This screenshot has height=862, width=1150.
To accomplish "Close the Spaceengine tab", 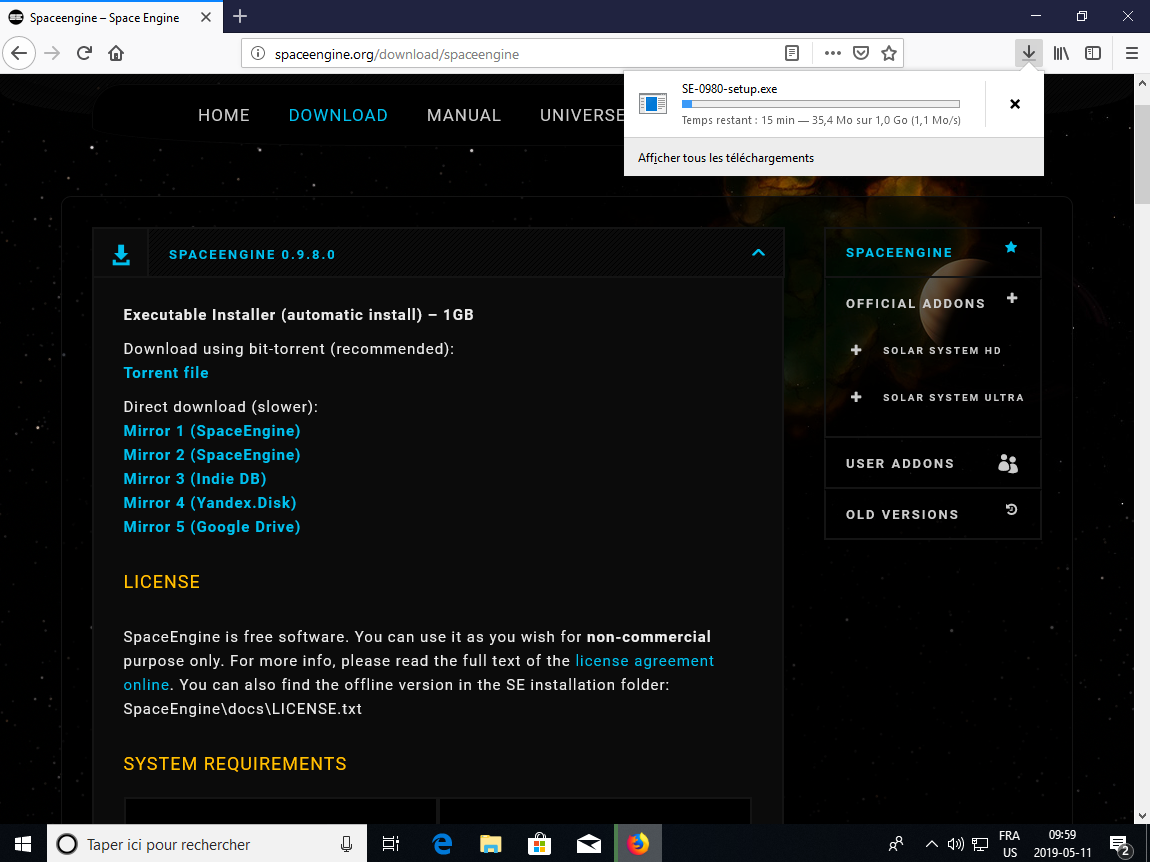I will [x=206, y=17].
